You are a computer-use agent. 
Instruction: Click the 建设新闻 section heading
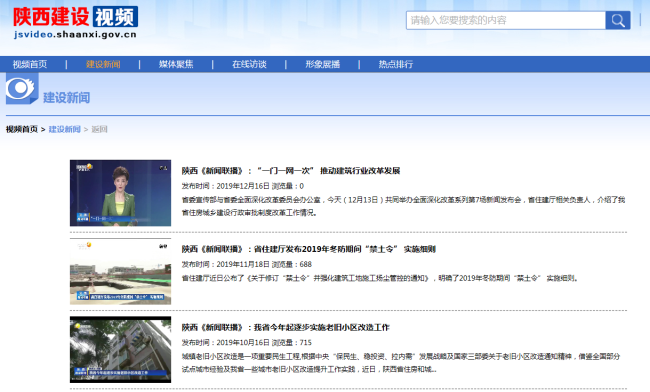tap(67, 98)
